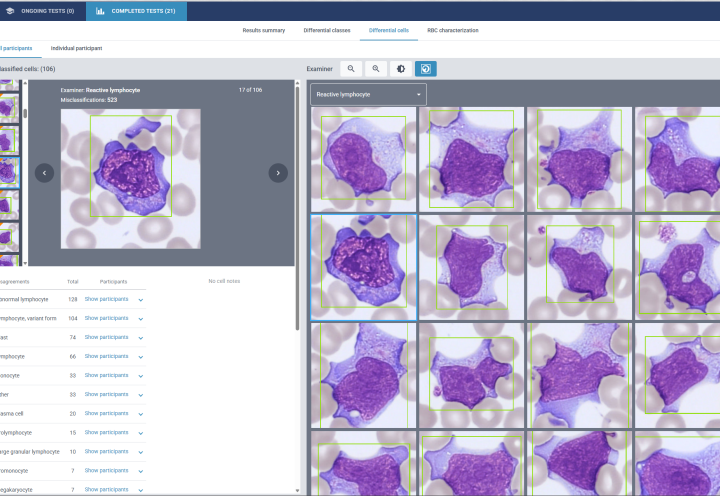Expand the Abnormal lymphocyte row chevron
This screenshot has height=496, width=720.
pos(141,300)
